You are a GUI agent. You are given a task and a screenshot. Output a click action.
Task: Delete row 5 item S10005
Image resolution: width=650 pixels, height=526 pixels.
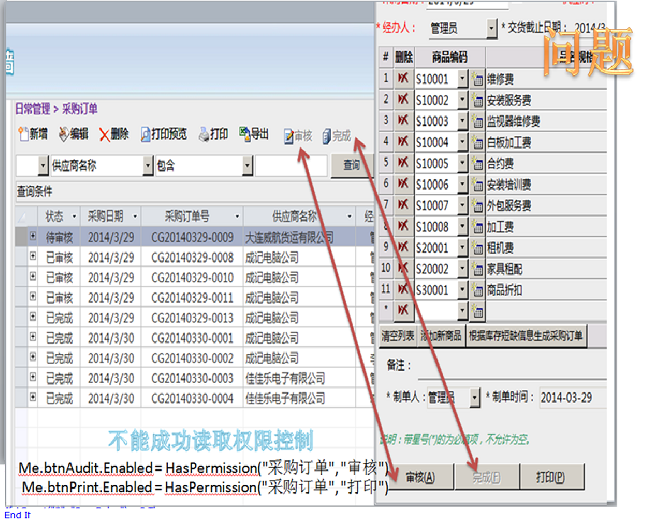click(x=403, y=163)
